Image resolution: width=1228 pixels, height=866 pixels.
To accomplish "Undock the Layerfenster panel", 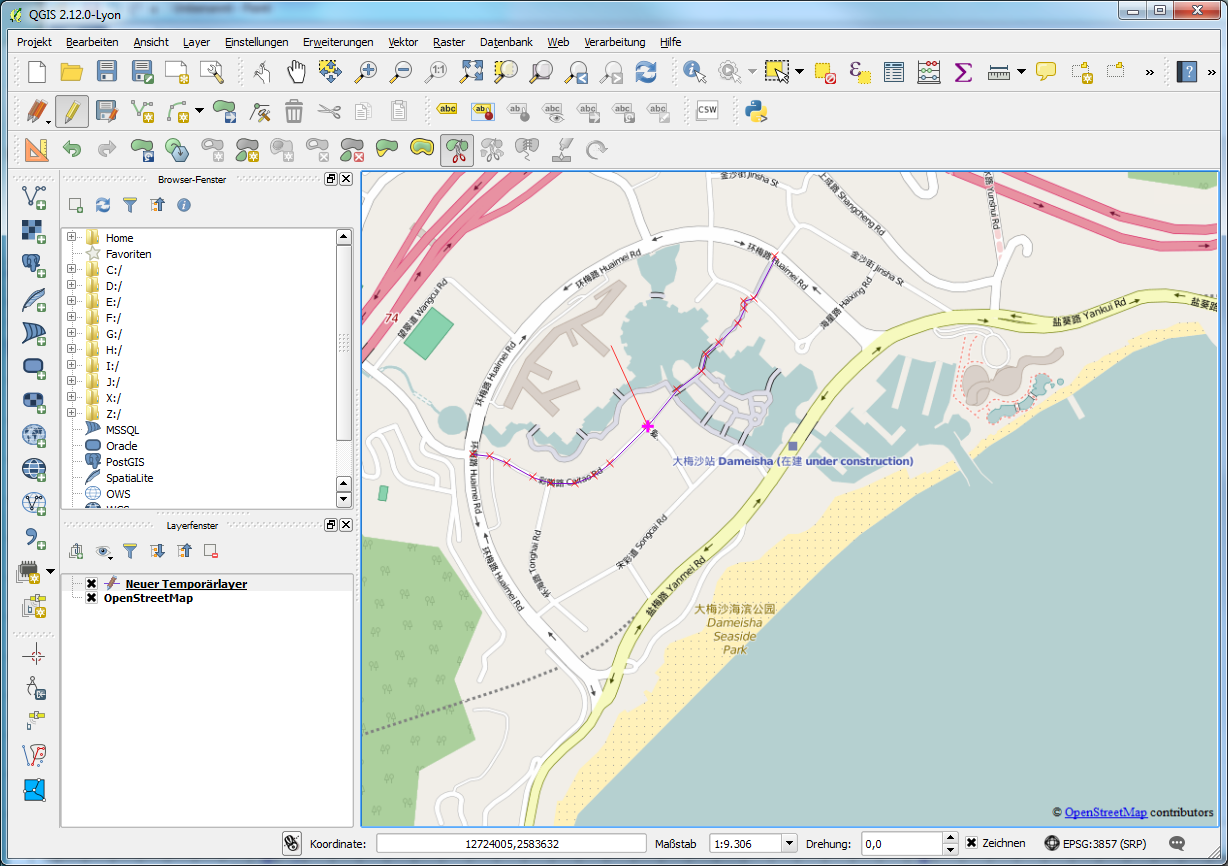I will click(x=331, y=525).
